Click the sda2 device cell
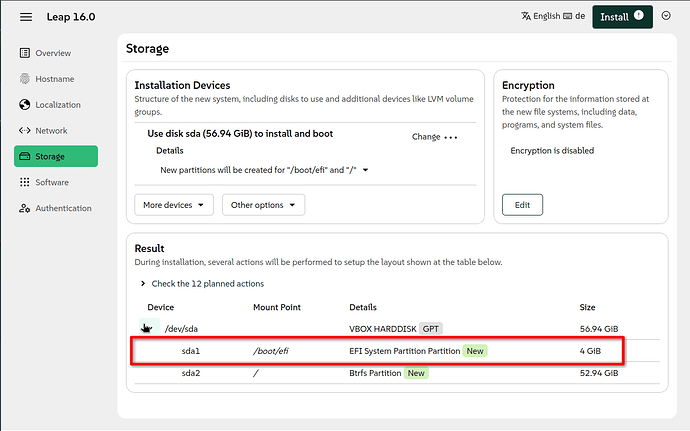 (x=191, y=373)
